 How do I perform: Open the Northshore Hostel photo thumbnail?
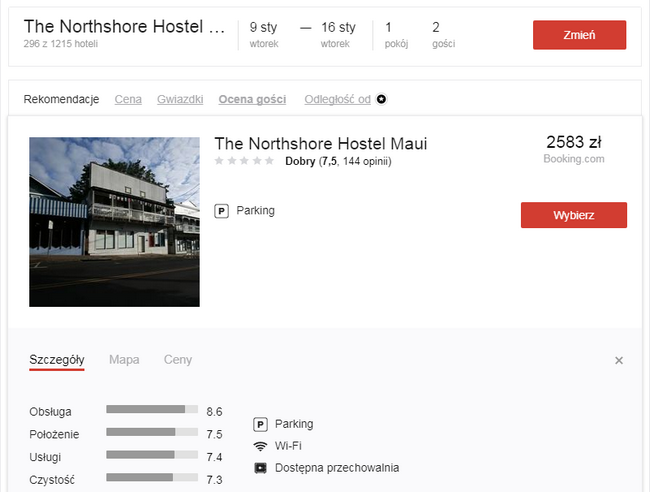[114, 222]
